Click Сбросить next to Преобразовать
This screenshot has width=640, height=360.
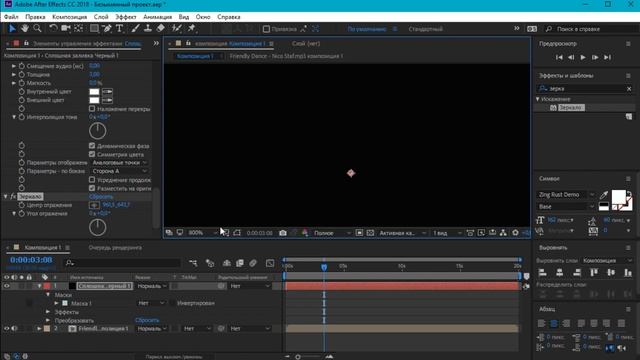(x=147, y=320)
